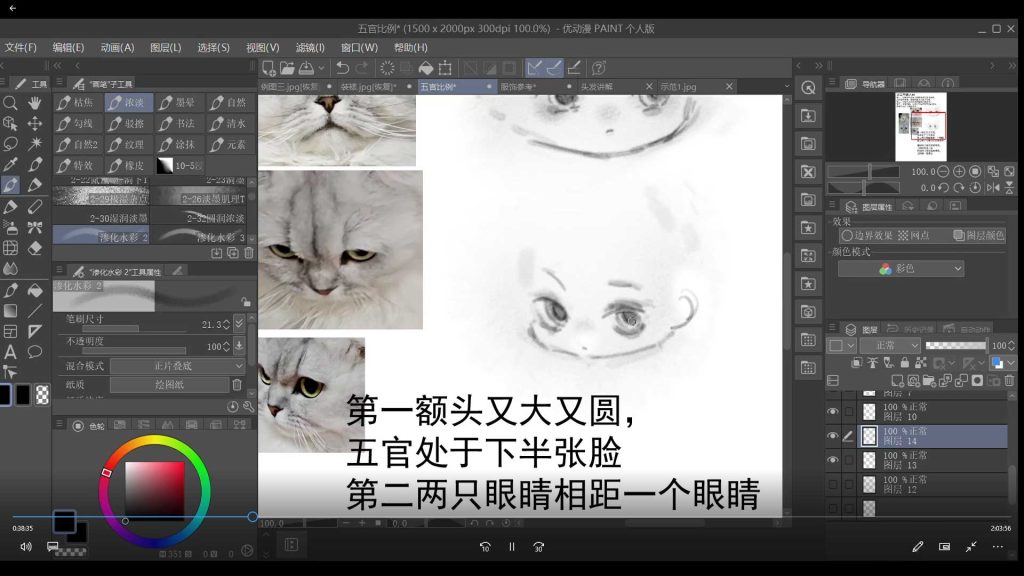Screen dimensions: 1024x576
Task: Switch to the 头发讲解 canvas tab
Action: (615, 86)
